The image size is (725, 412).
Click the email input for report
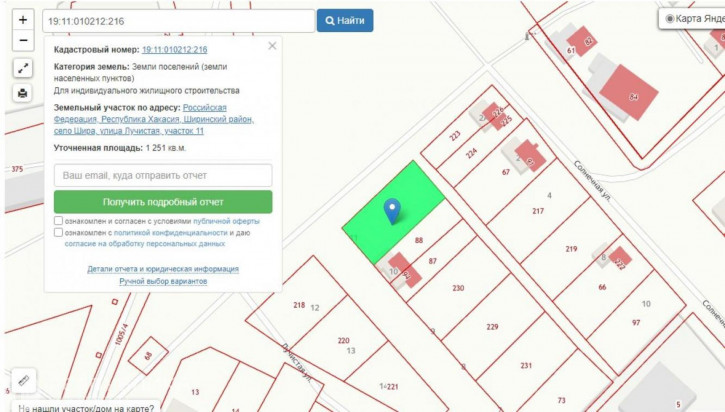point(162,175)
